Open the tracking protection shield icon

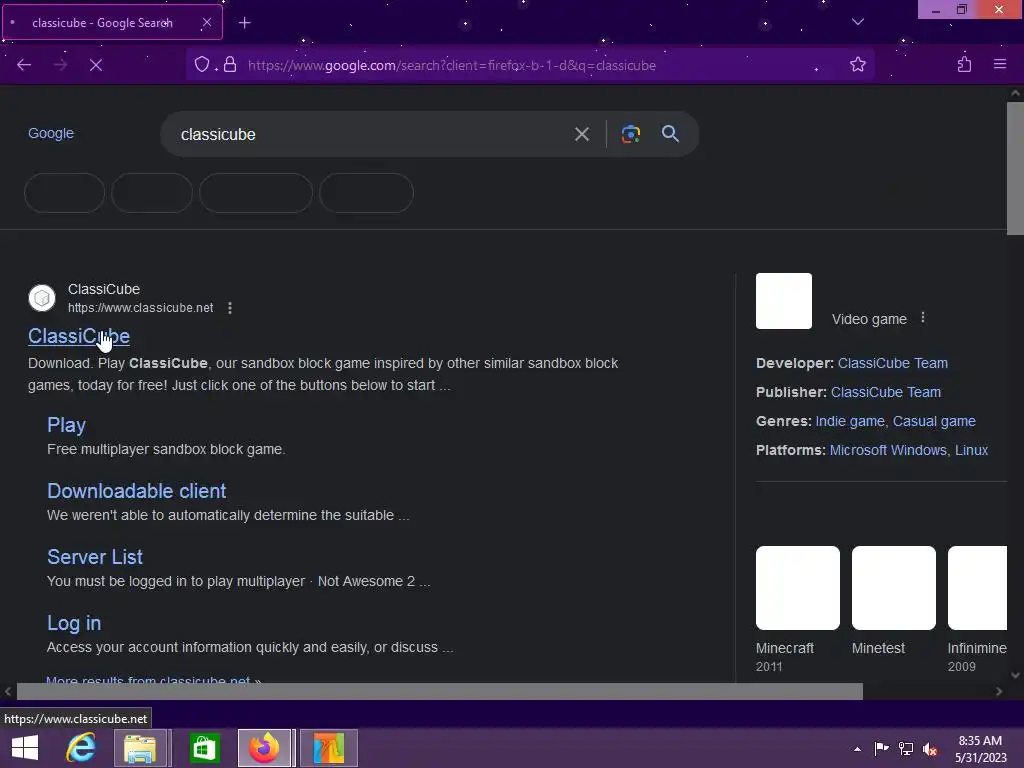202,64
